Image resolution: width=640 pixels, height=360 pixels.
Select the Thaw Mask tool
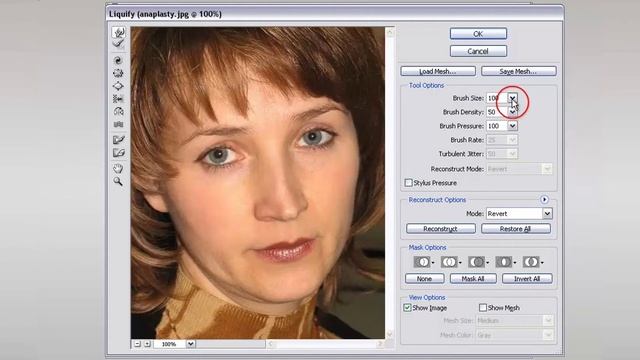coord(118,153)
